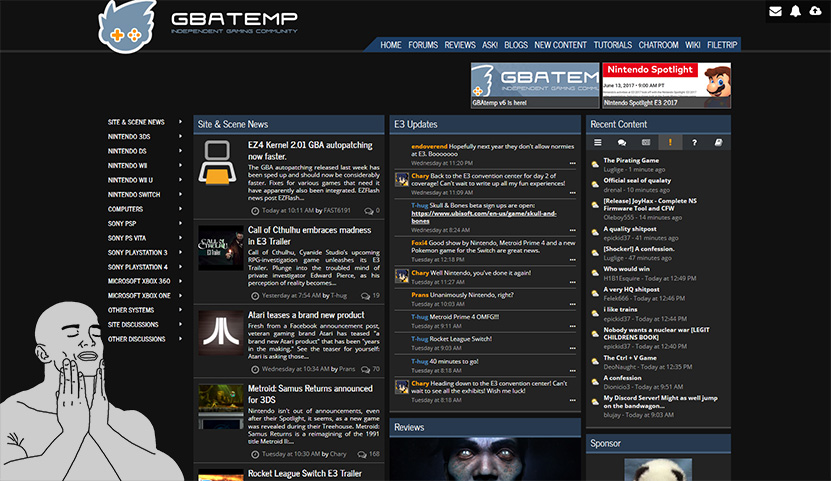This screenshot has width=831, height=481.
Task: Open author FAST6191's profile link
Action: tap(337, 211)
